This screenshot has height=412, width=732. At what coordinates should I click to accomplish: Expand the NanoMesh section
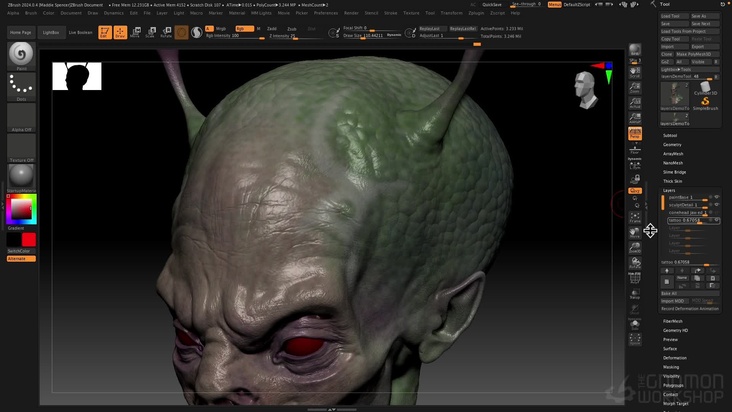[x=673, y=163]
